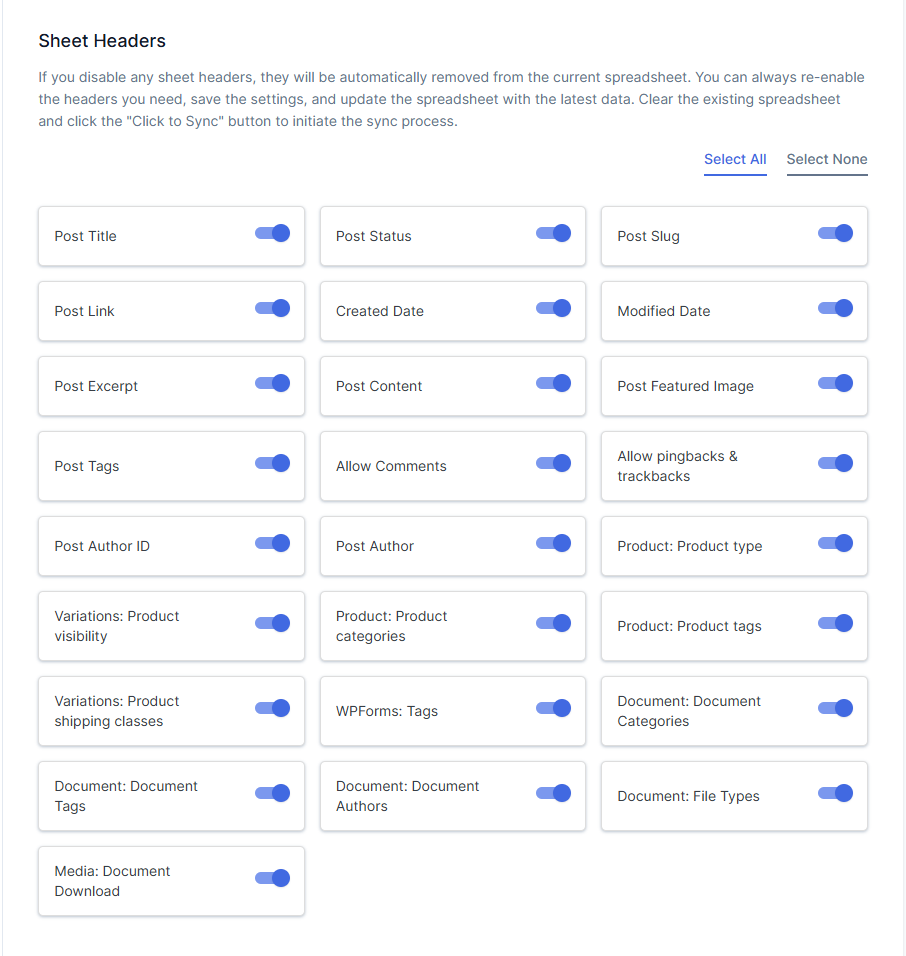Disable Product: Product type toggle
Image resolution: width=906 pixels, height=956 pixels.
[x=835, y=543]
